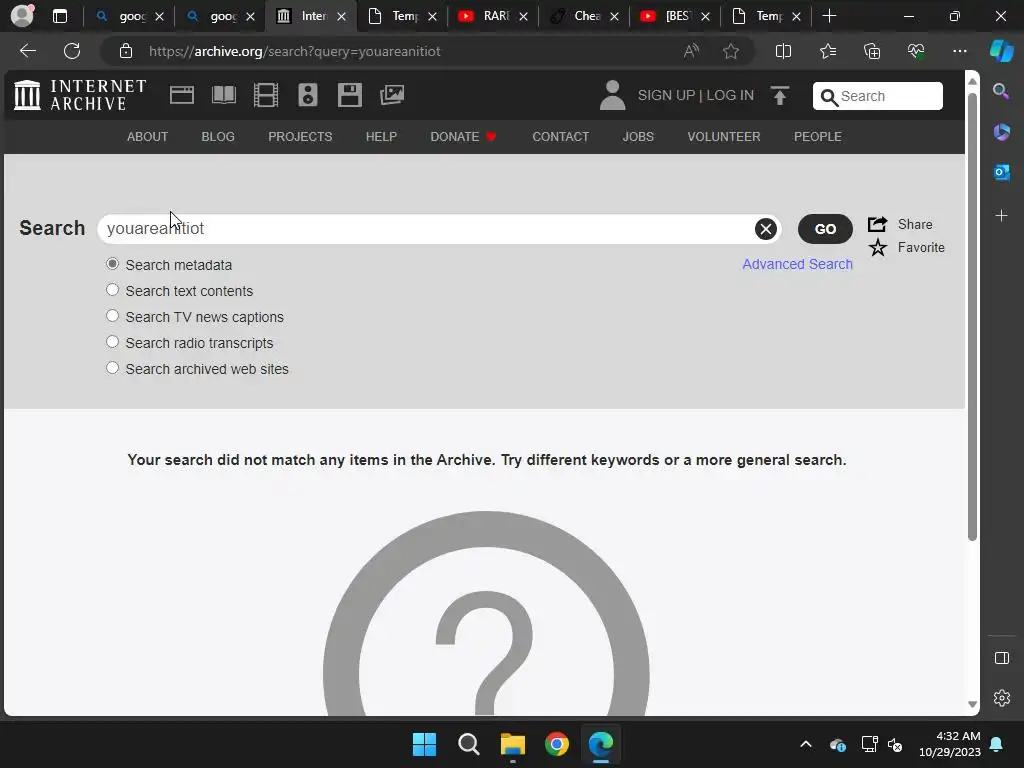The height and width of the screenshot is (768, 1024).
Task: Open Edge Settings and more menu
Action: coord(959,51)
